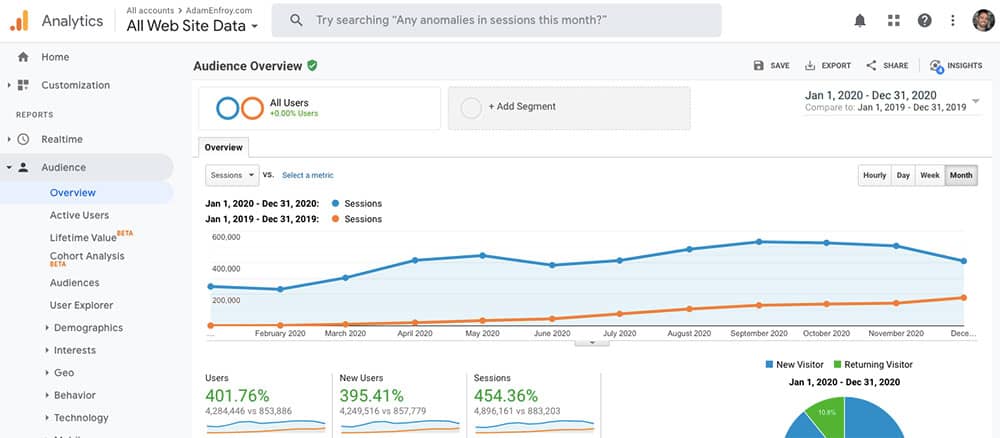Open the Audiences report

[75, 282]
